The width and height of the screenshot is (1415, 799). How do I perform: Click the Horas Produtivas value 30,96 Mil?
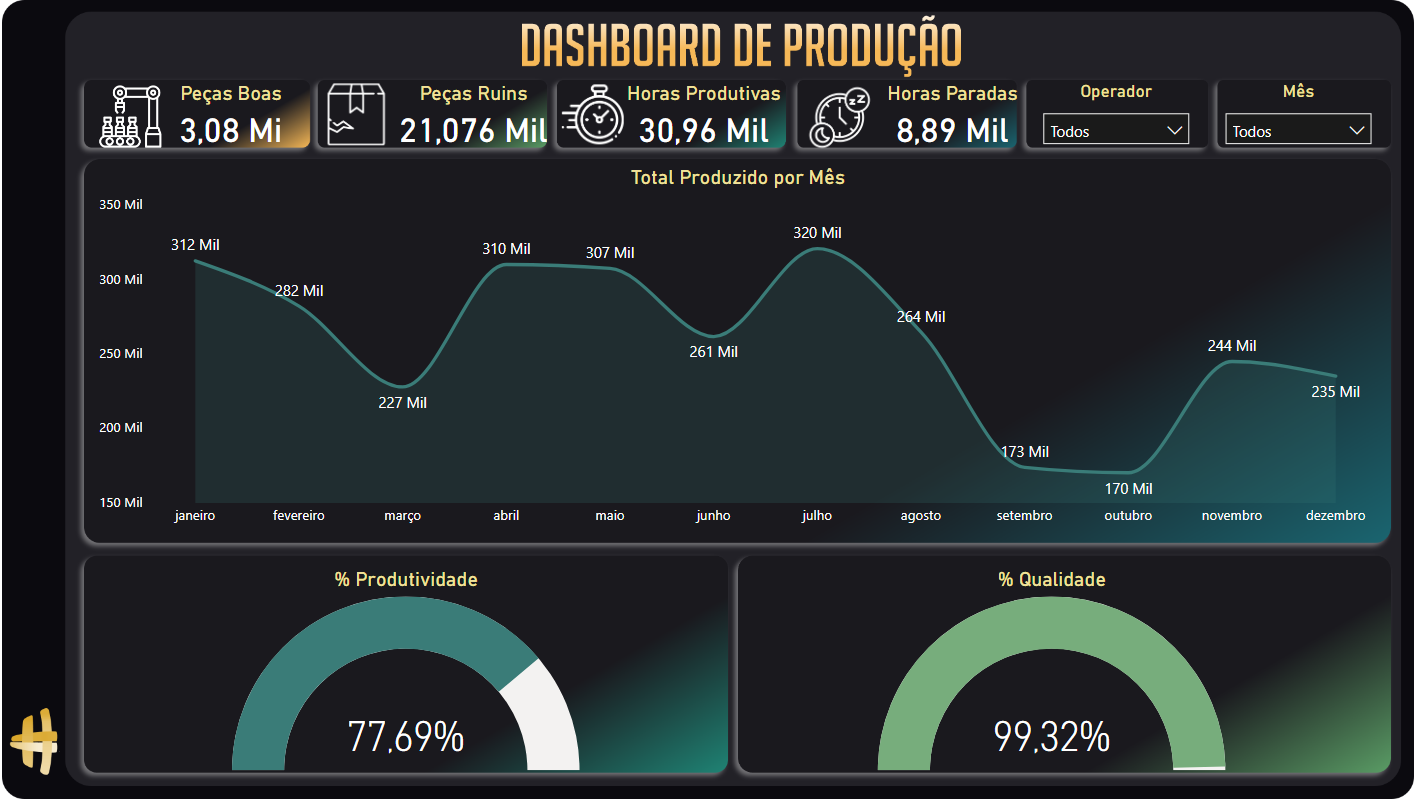[704, 130]
